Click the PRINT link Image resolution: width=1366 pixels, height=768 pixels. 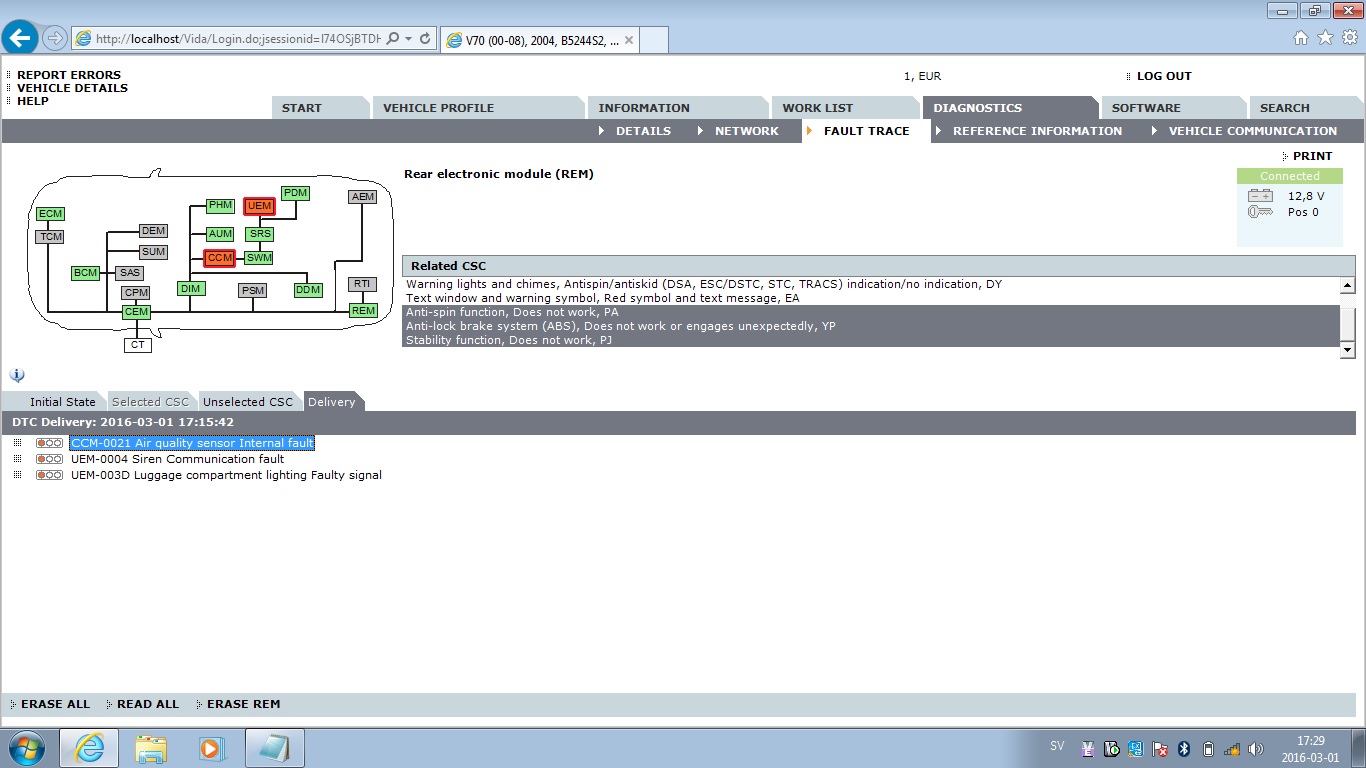1312,156
